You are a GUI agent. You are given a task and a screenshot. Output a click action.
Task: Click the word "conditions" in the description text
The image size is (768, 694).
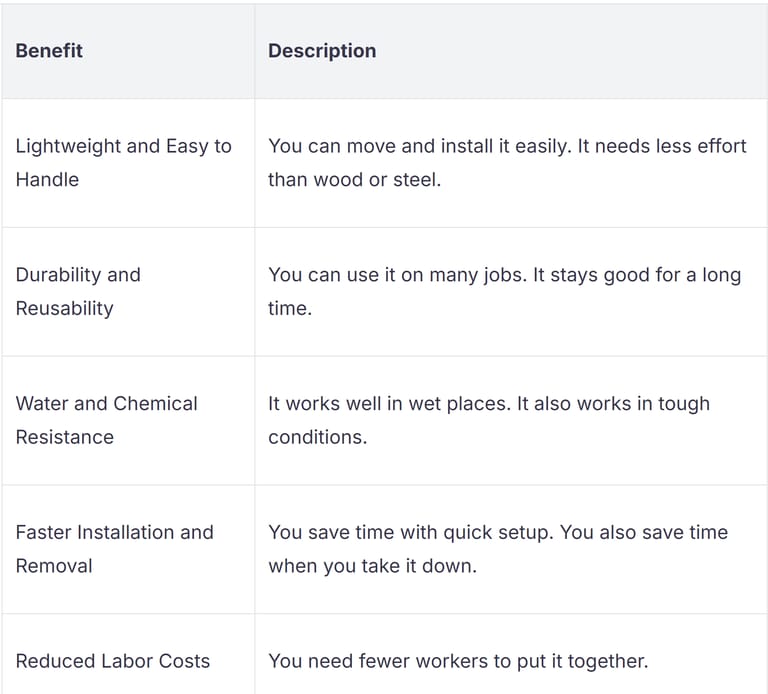coord(315,437)
